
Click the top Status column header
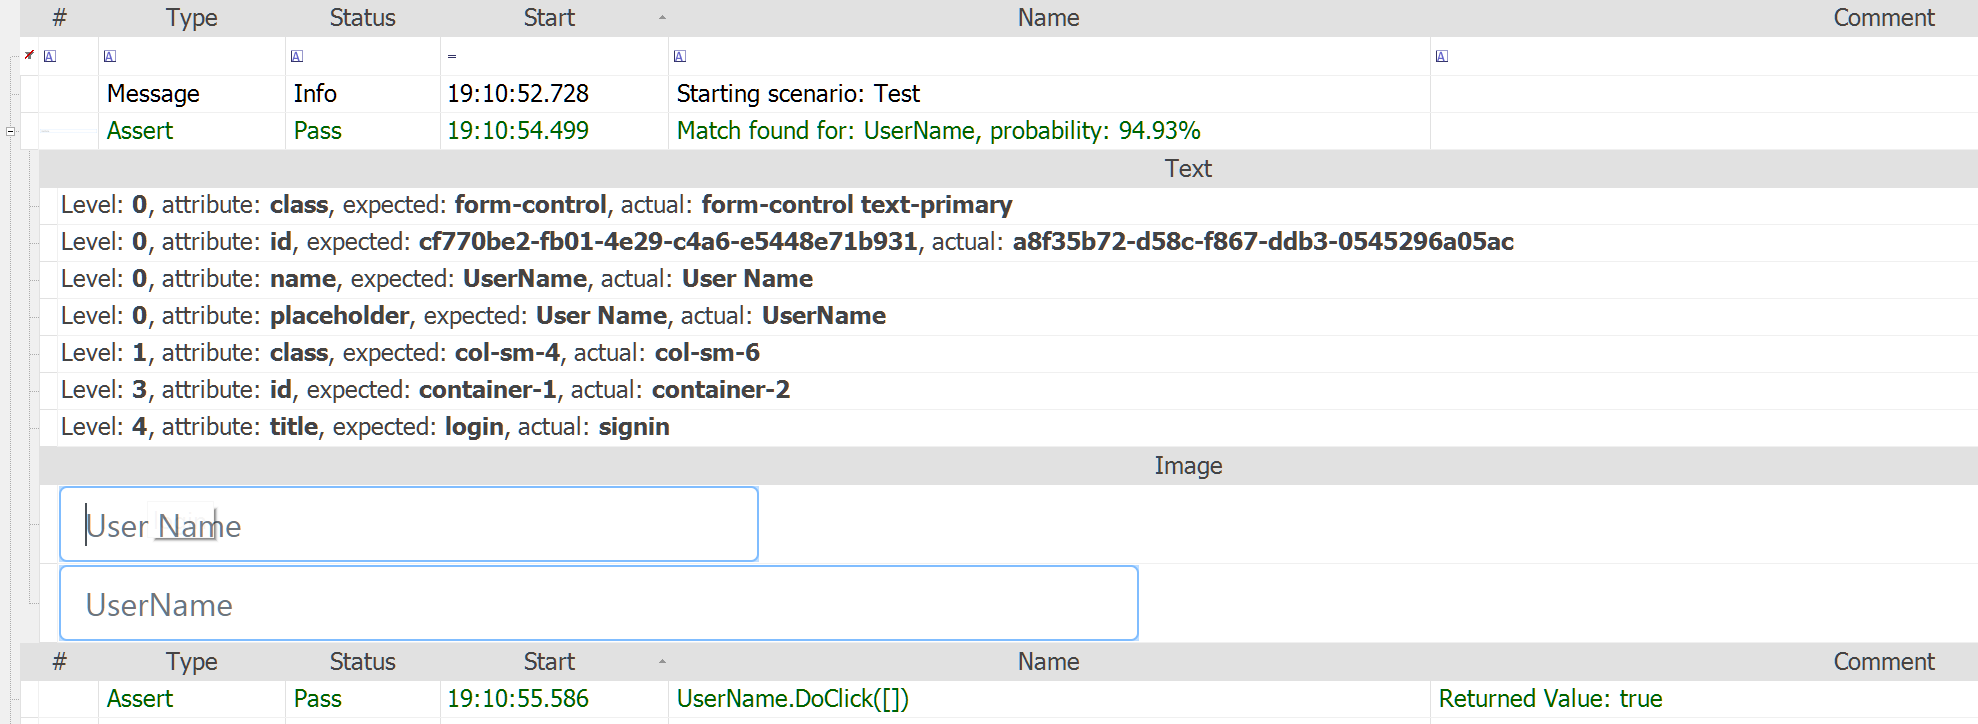tap(362, 18)
